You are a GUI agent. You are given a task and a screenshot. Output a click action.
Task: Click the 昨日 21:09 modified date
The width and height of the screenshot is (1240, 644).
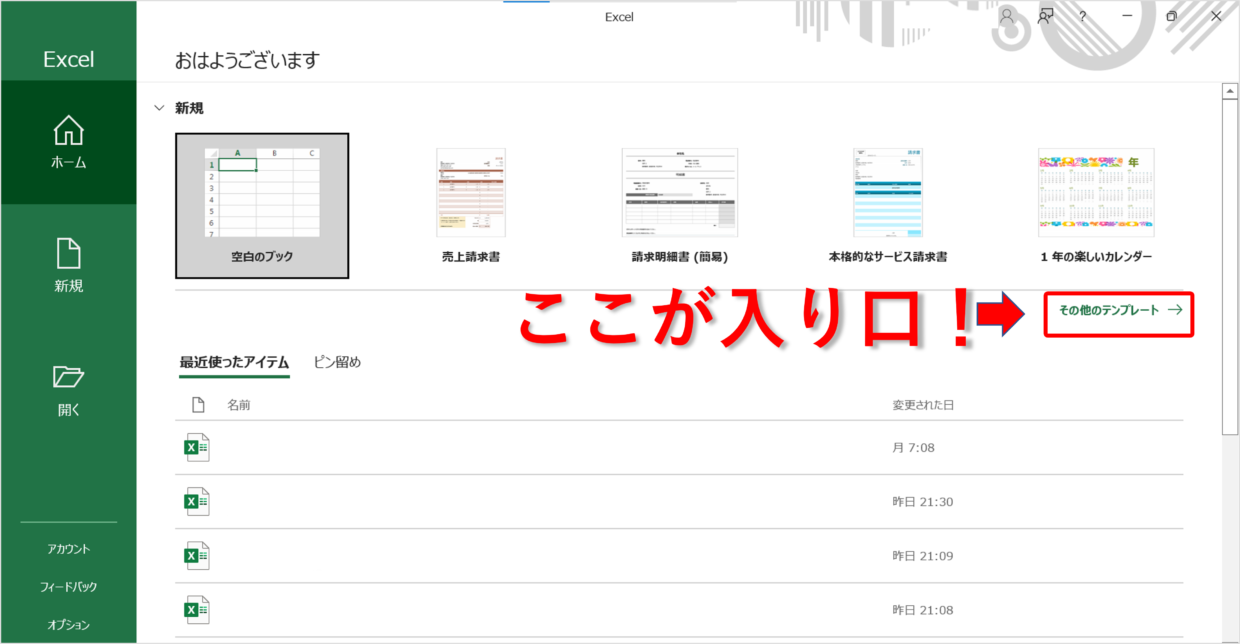pyautogui.click(x=922, y=556)
